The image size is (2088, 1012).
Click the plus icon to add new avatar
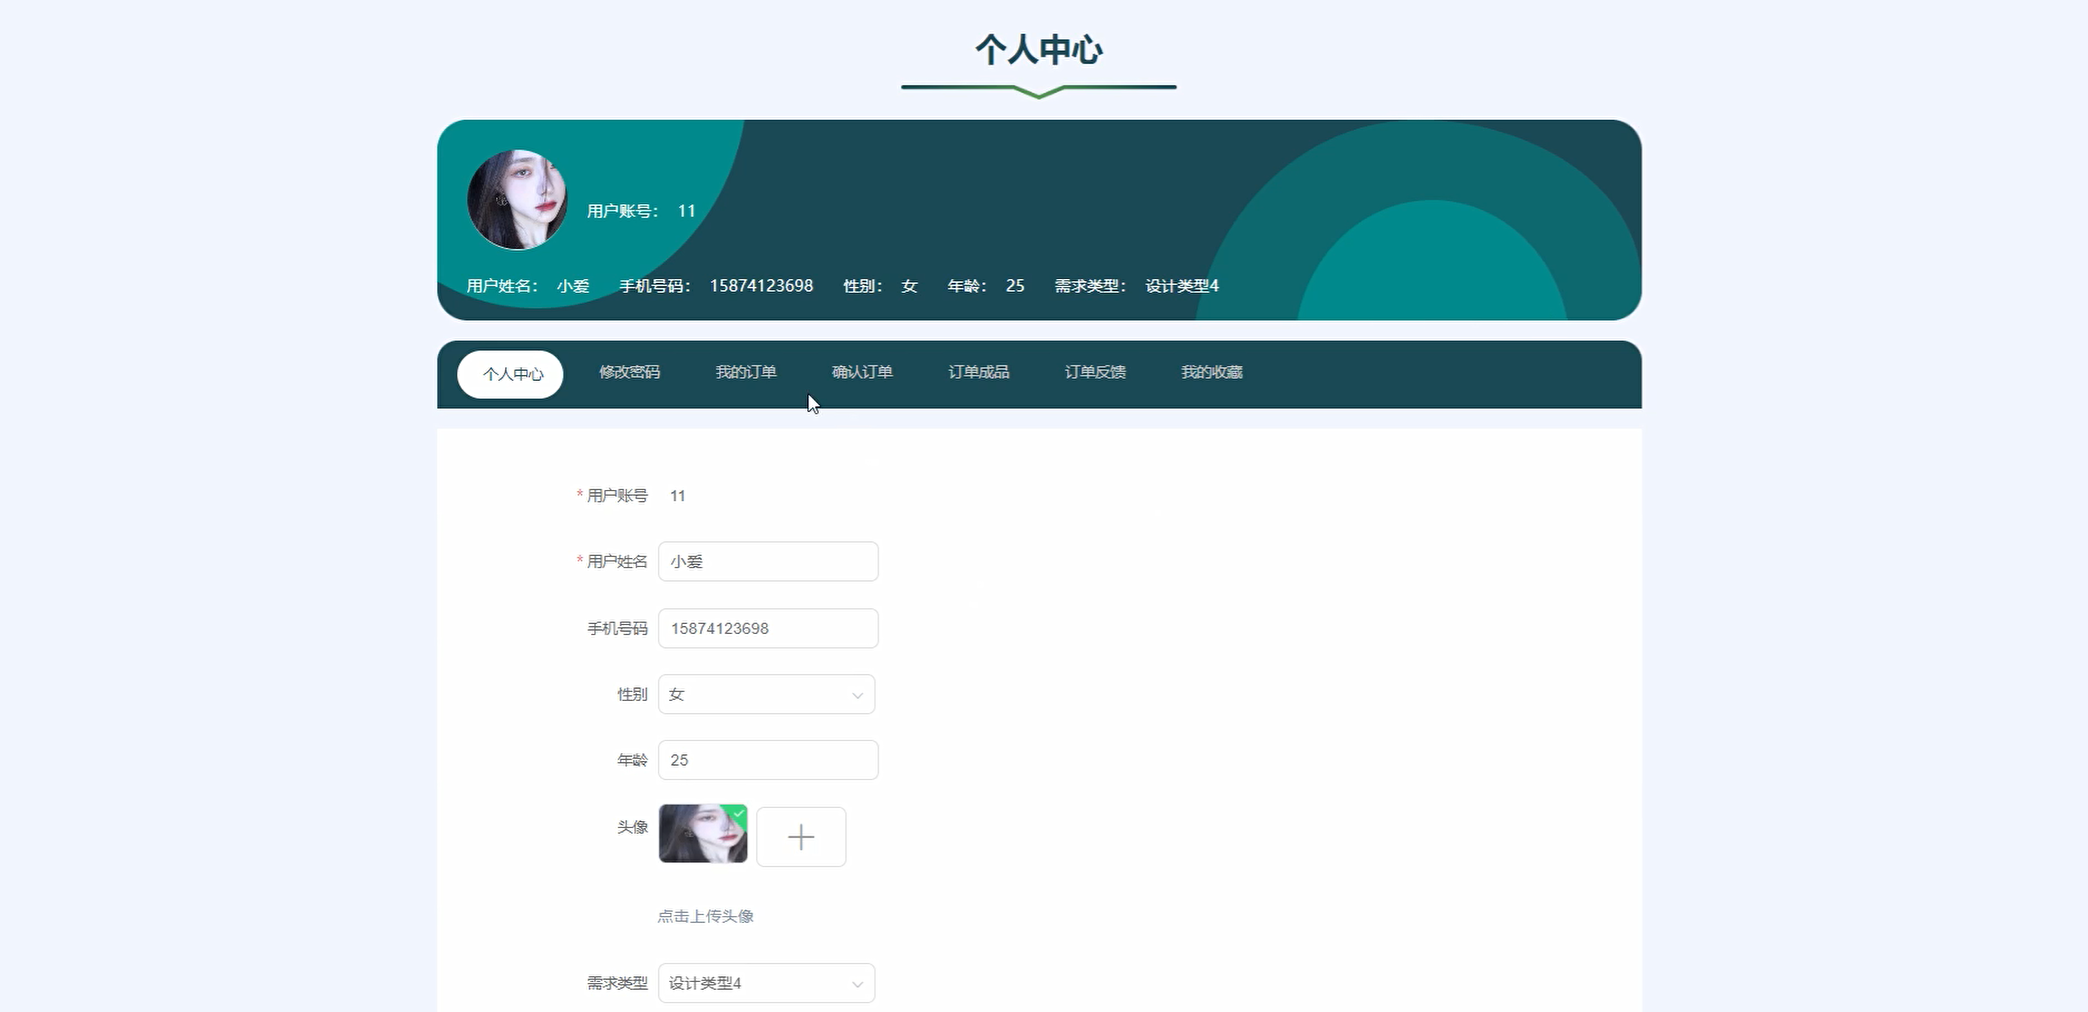click(800, 836)
